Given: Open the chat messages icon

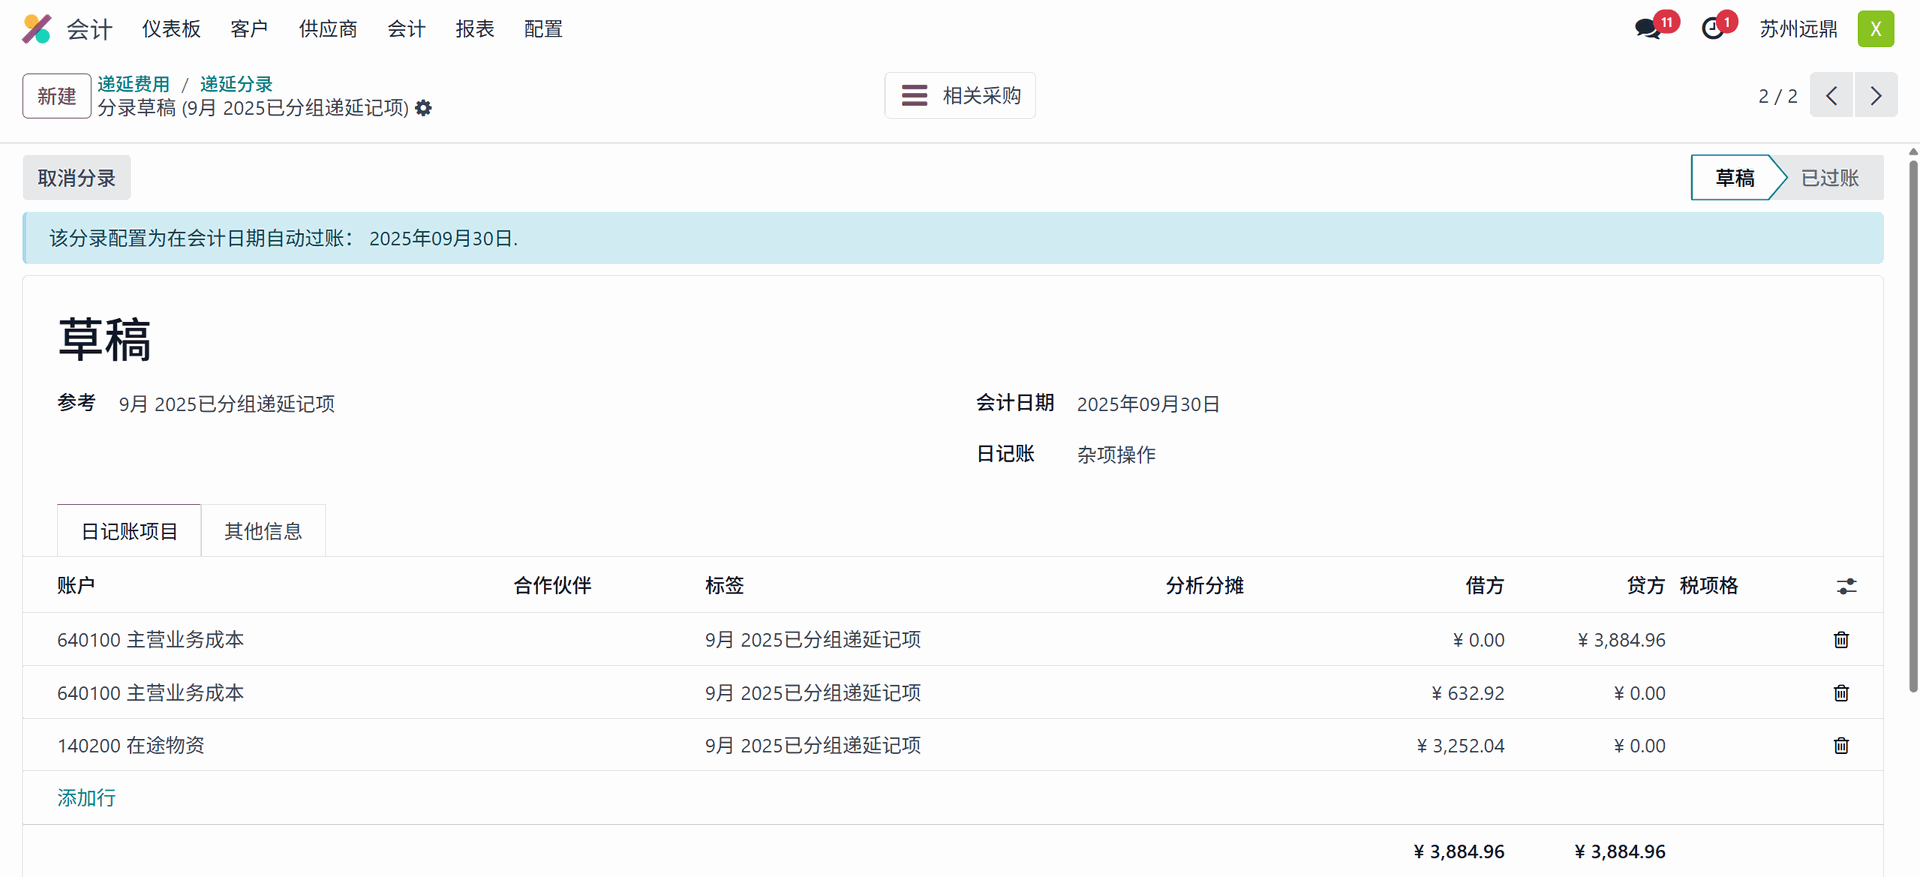Looking at the screenshot, I should click(x=1647, y=29).
